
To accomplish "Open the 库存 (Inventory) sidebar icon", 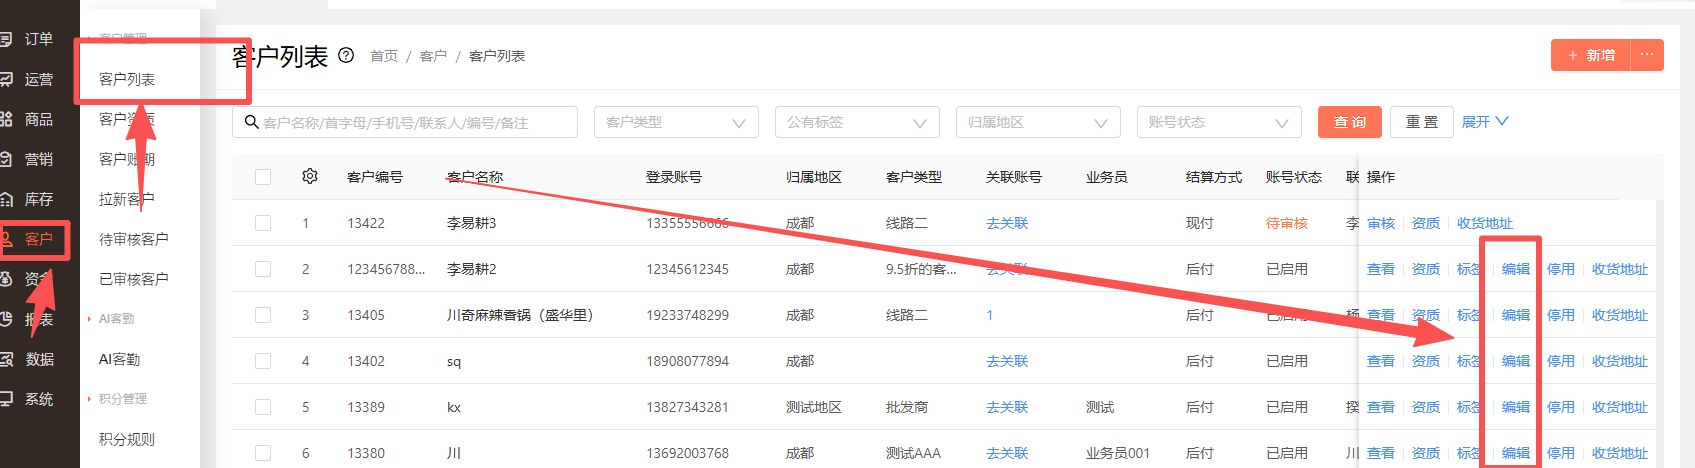I will [x=5, y=199].
